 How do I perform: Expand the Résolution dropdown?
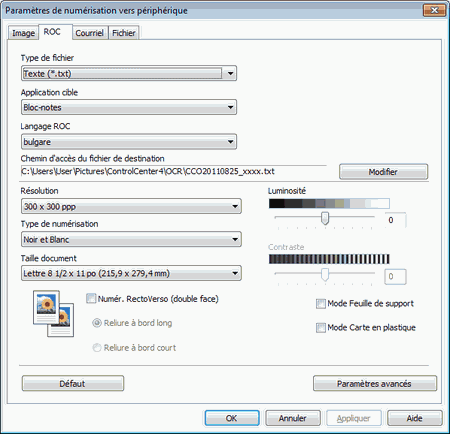(131, 206)
